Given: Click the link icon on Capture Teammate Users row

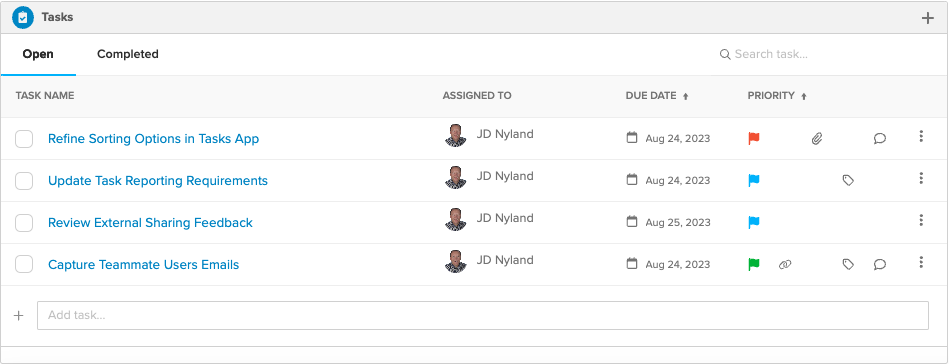Looking at the screenshot, I should pos(785,264).
